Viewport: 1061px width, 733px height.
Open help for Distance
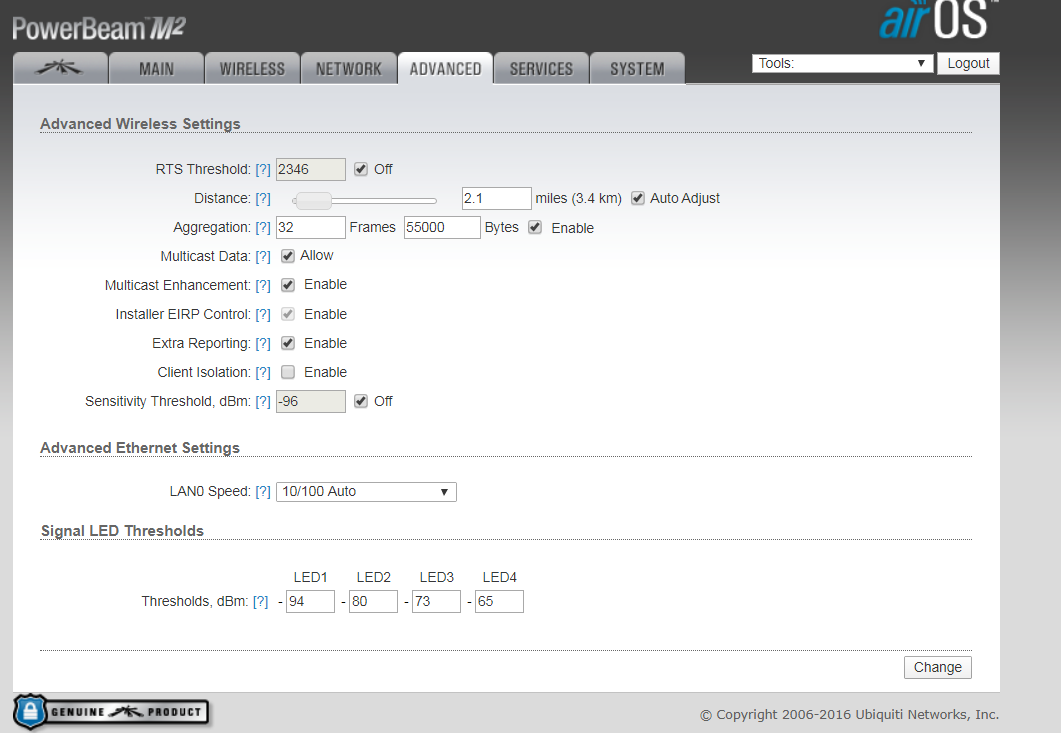pos(263,199)
